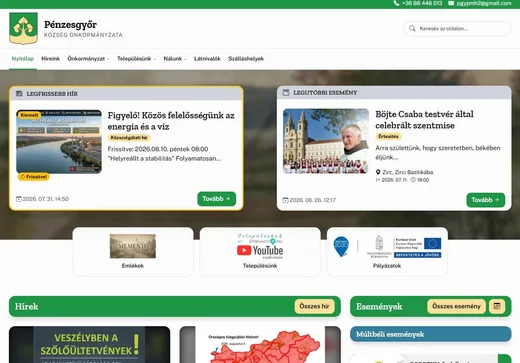Viewport: 520px width, 363px height.
Task: Click the +36 88 448 013 phone number
Action: click(422, 3)
